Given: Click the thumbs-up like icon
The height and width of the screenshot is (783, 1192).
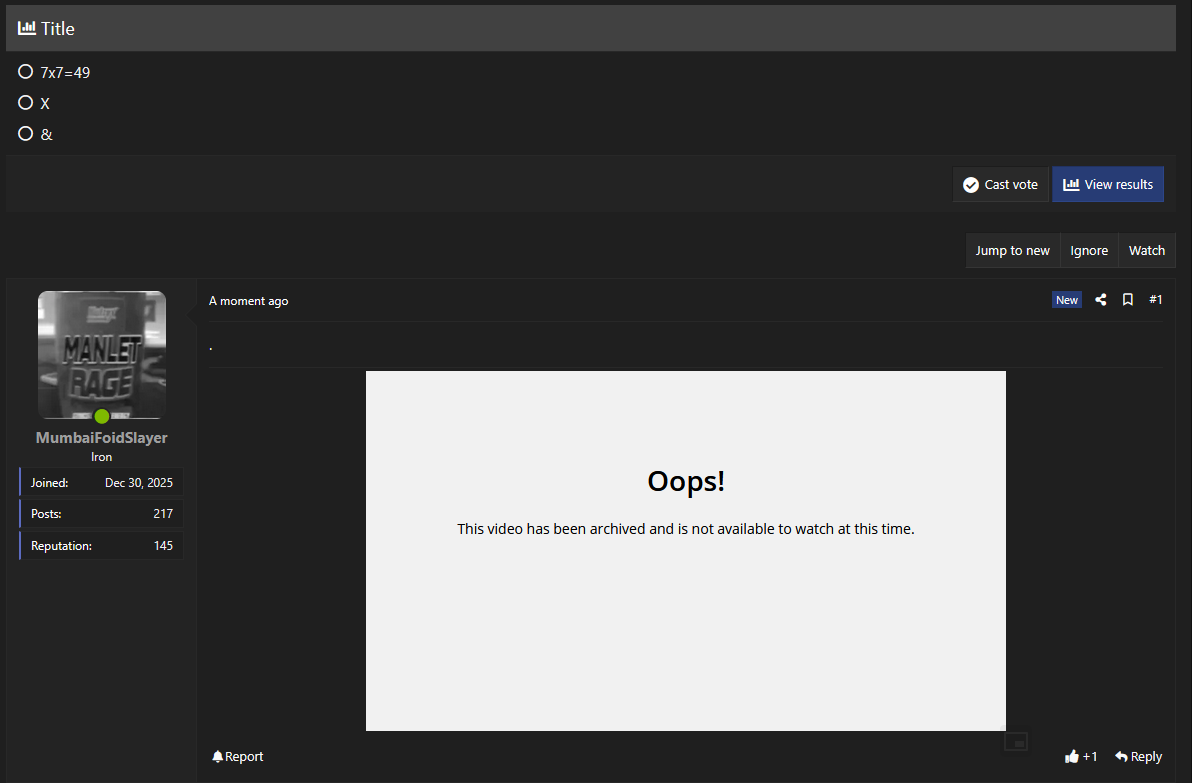Looking at the screenshot, I should pos(1072,757).
